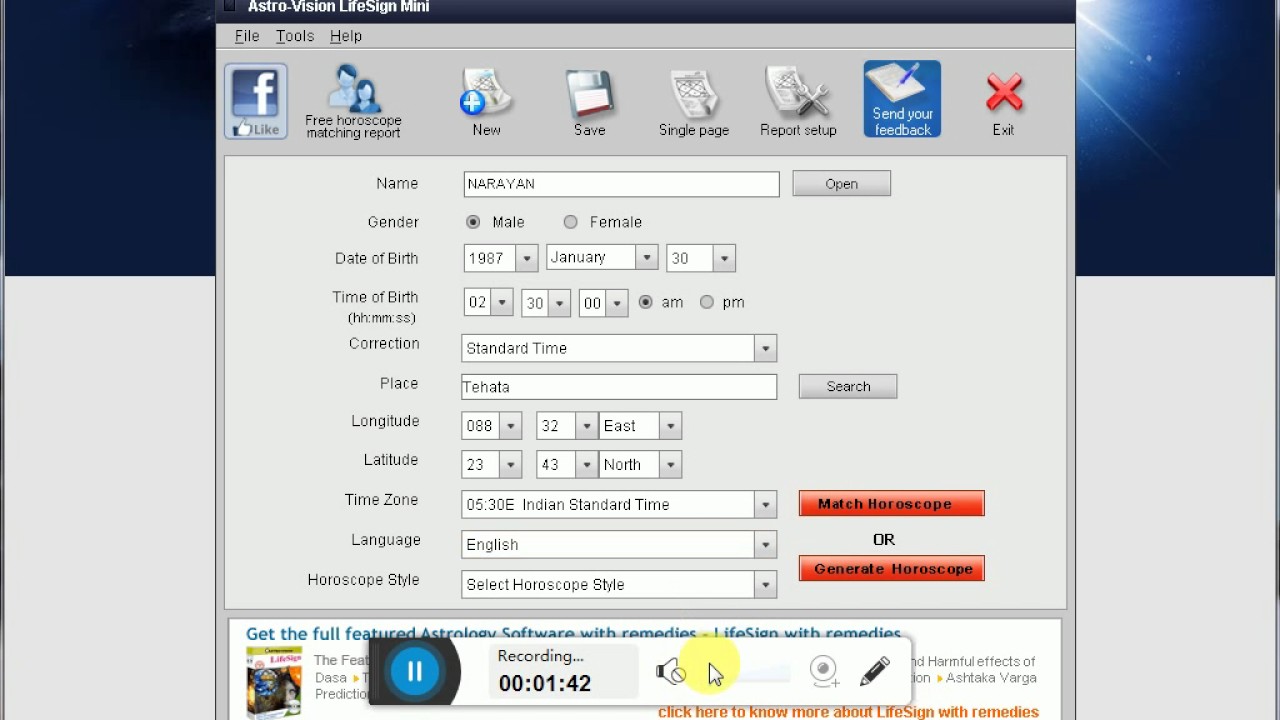Select the recorder pencil annotation tool

point(874,671)
